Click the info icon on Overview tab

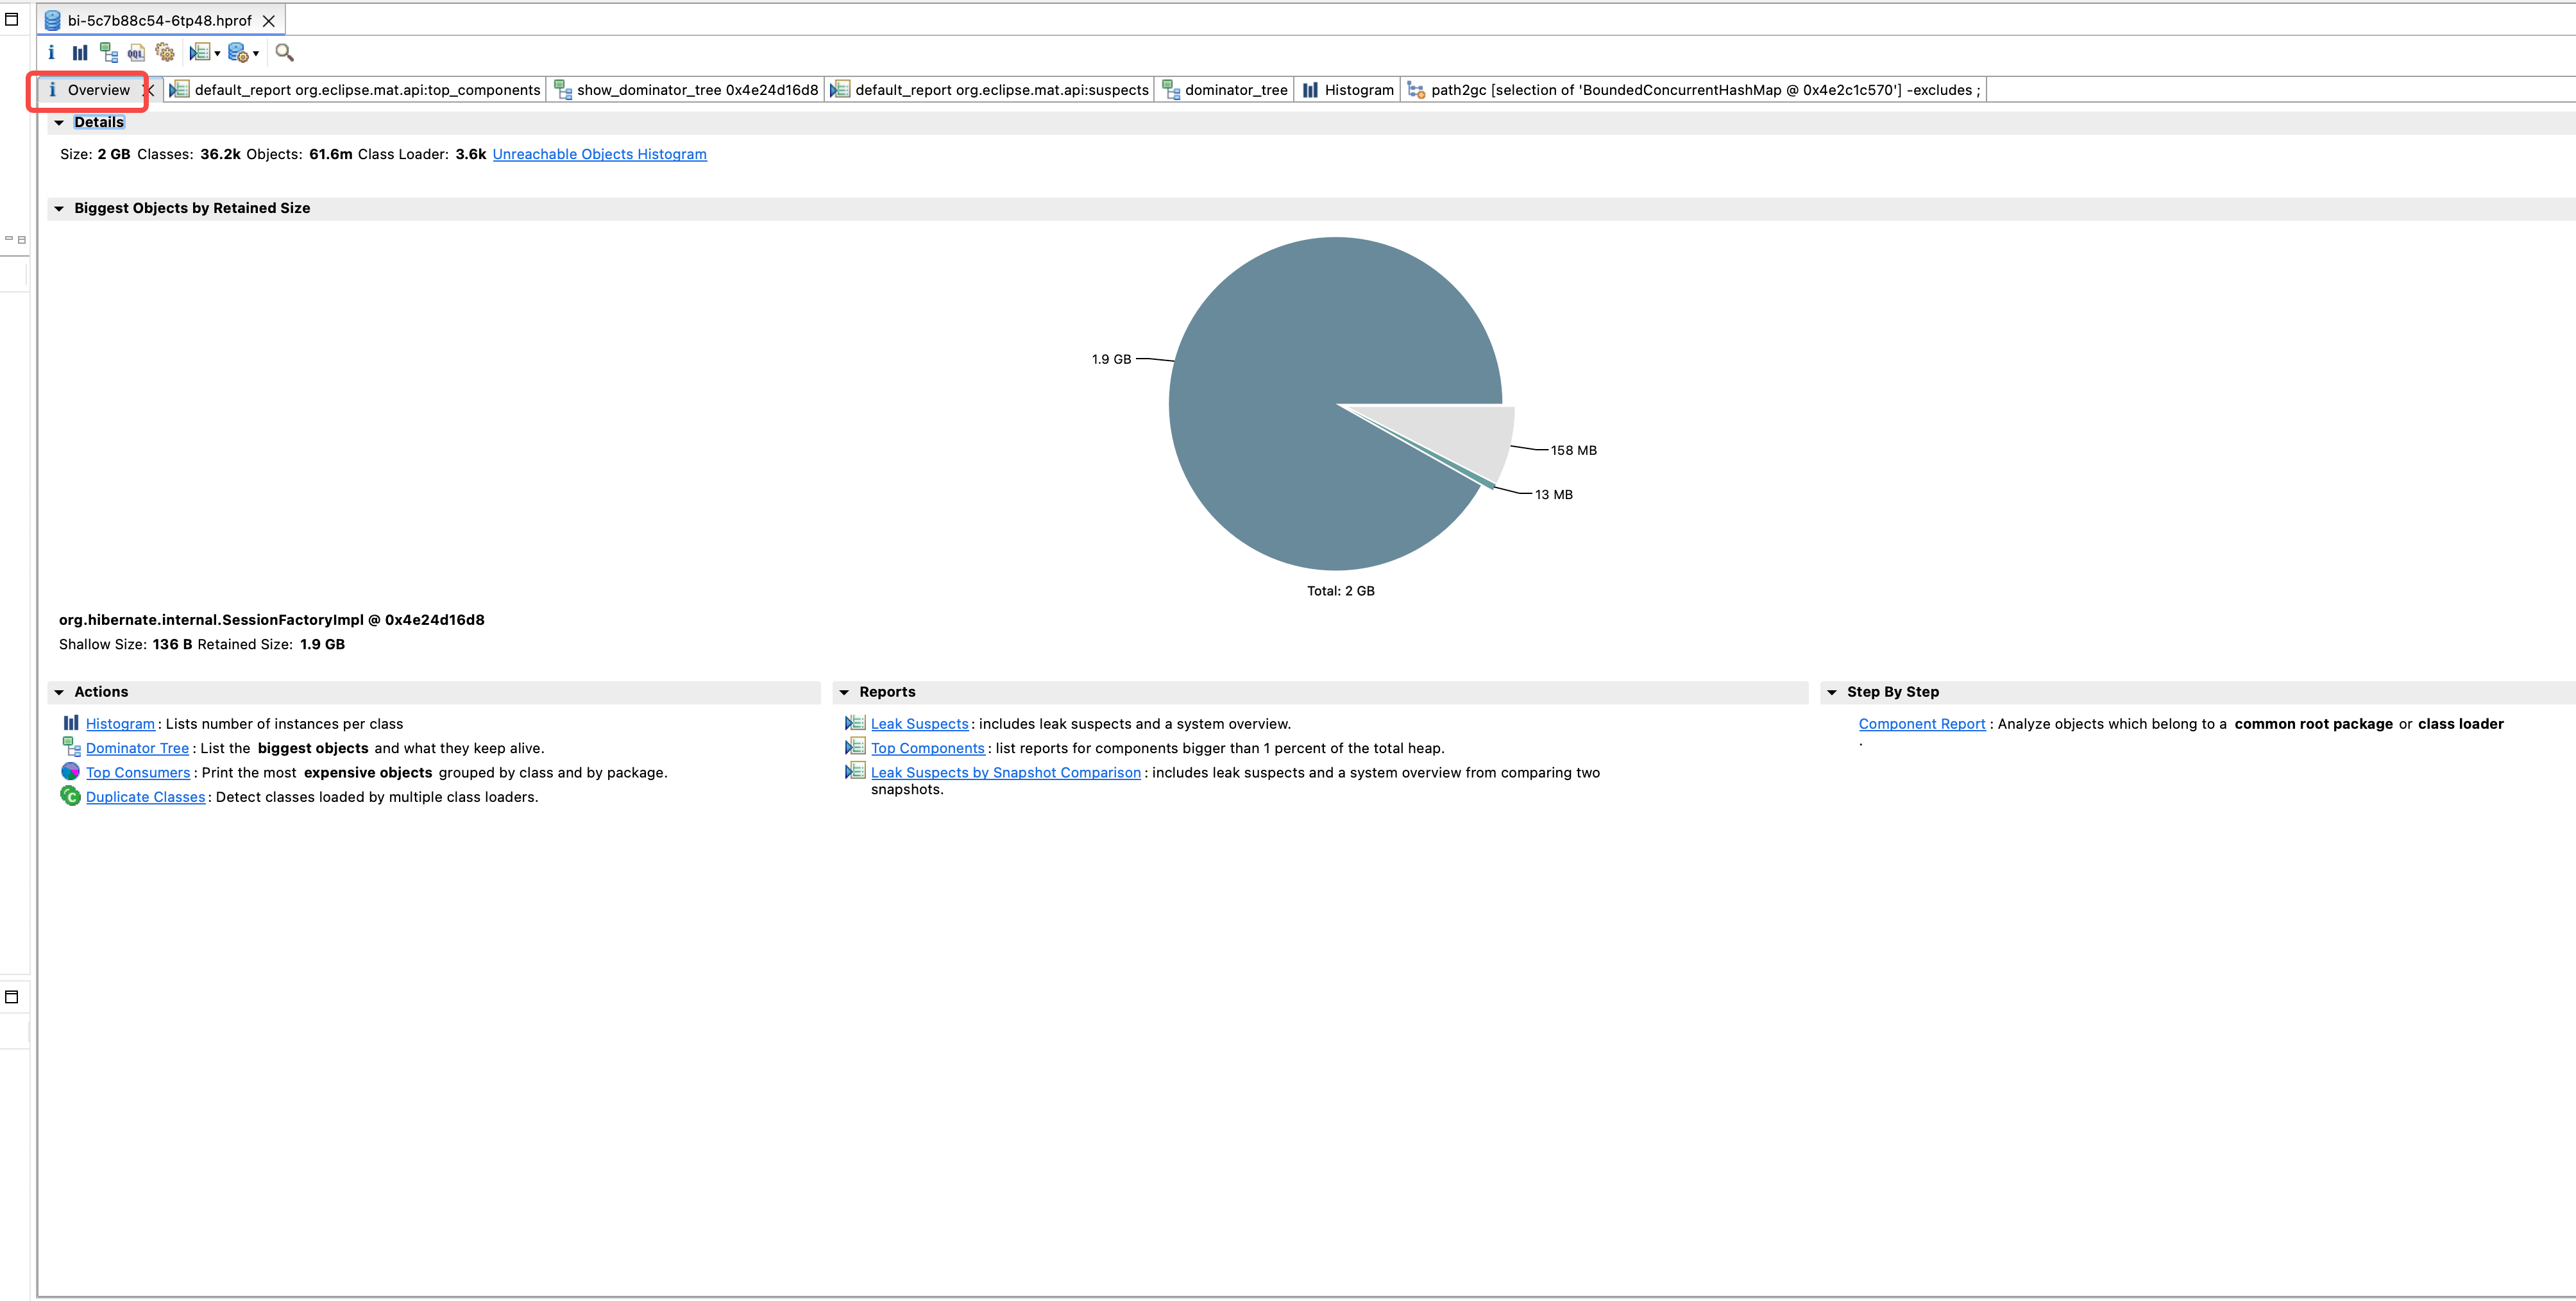[52, 90]
